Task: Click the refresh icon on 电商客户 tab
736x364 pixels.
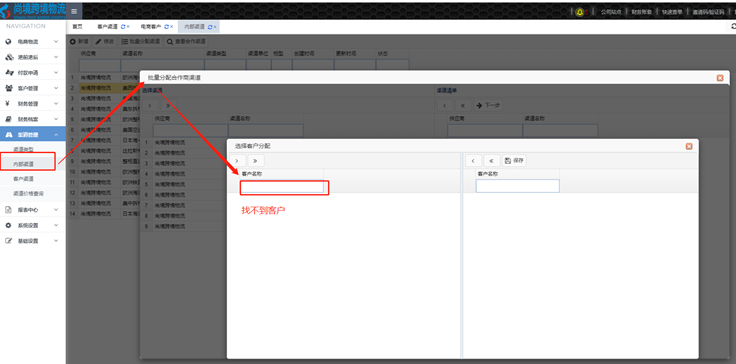Action: point(166,27)
